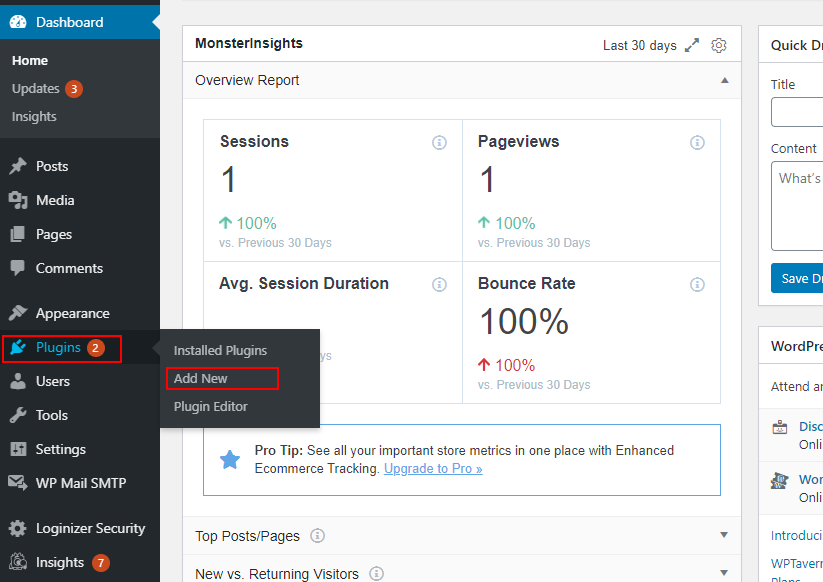This screenshot has height=582, width=823.
Task: Click the Pages sidebar icon
Action: pyautogui.click(x=18, y=234)
